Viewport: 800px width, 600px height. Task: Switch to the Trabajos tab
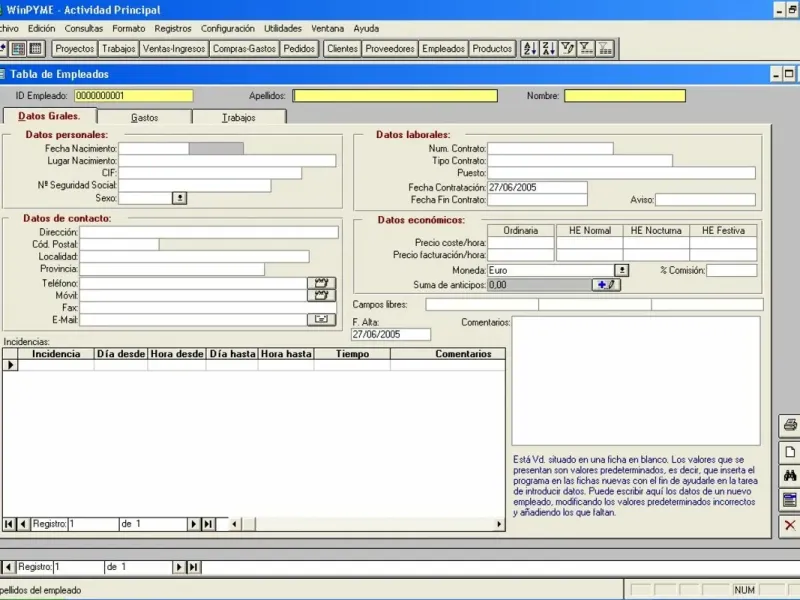coord(239,117)
